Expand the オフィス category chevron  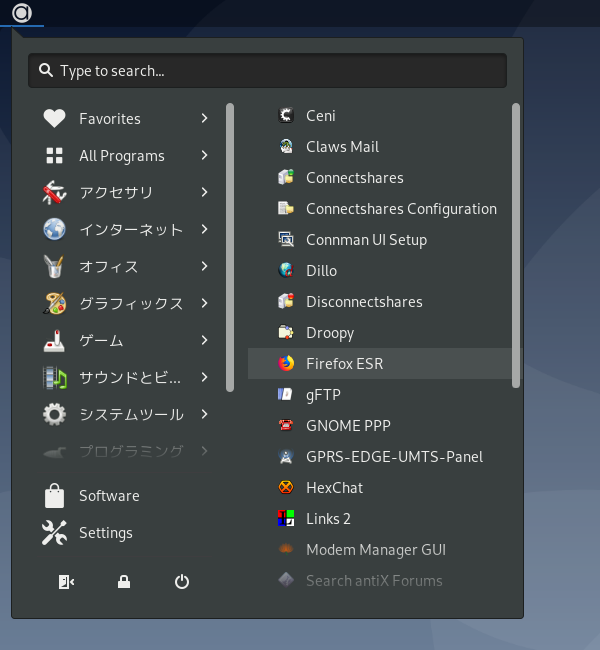click(204, 266)
